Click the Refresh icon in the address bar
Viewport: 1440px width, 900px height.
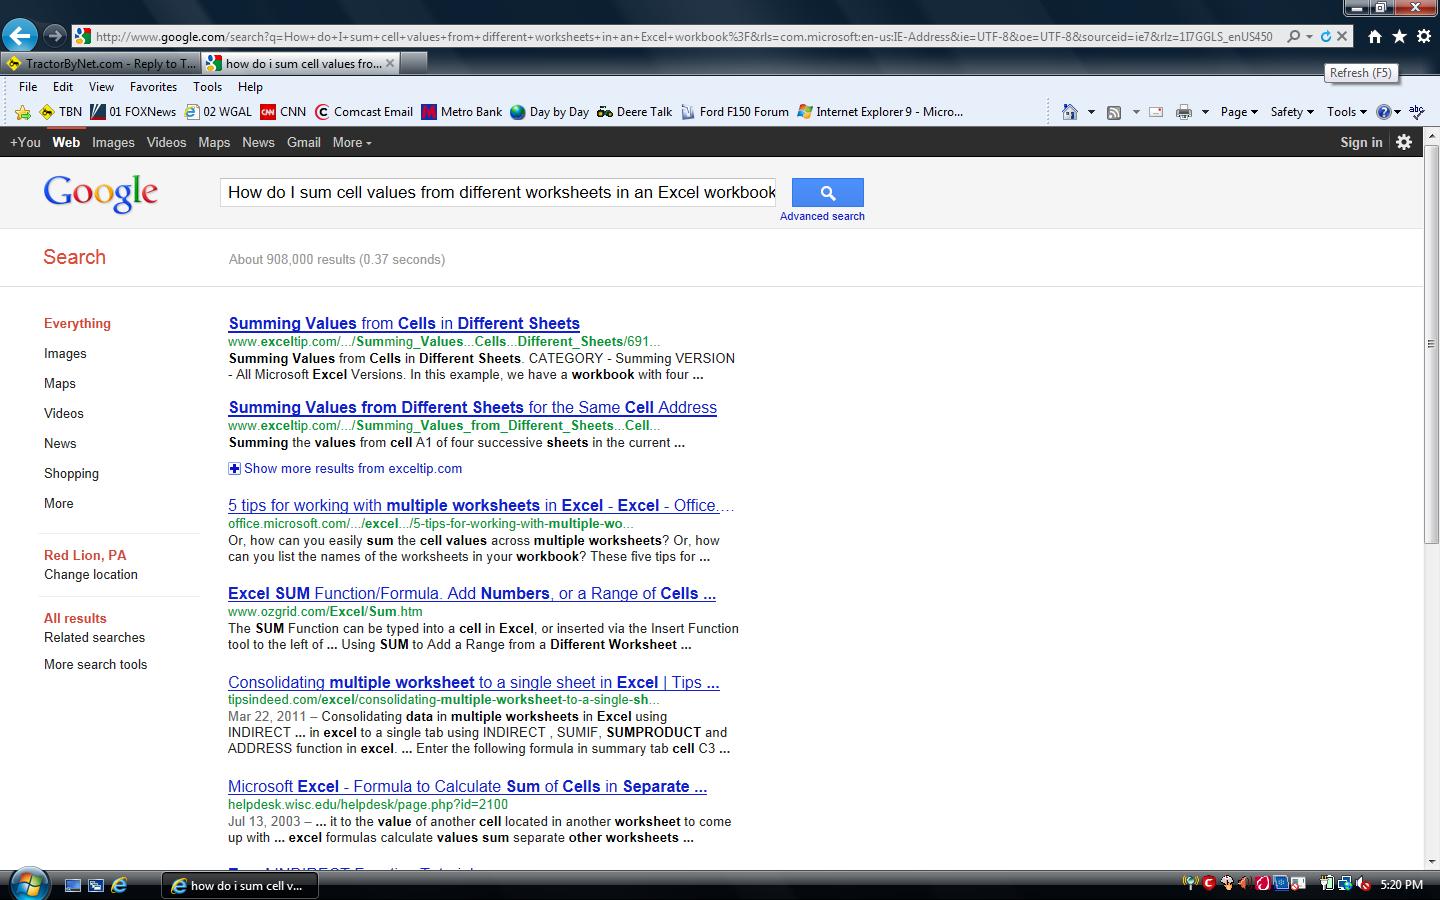tap(1325, 36)
